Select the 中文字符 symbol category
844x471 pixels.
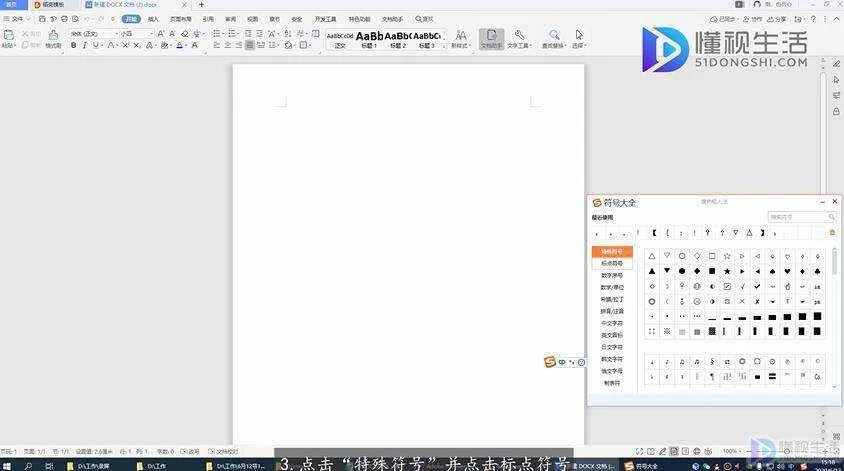(611, 323)
